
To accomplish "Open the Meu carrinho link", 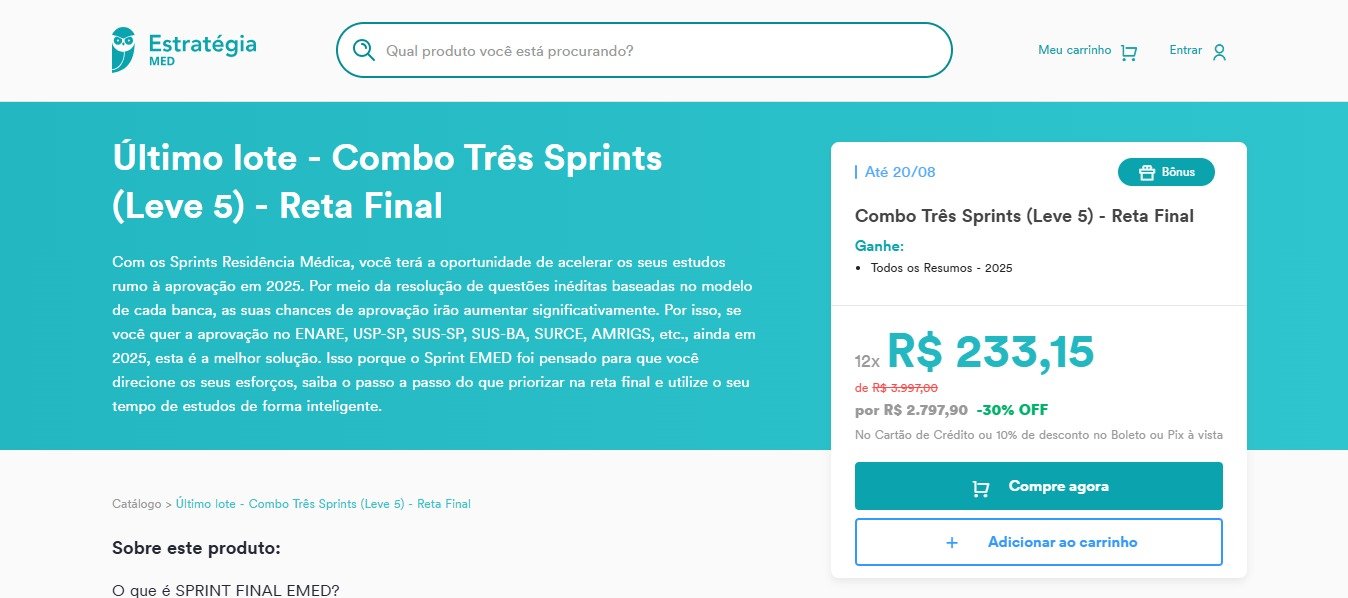I will [x=1074, y=50].
